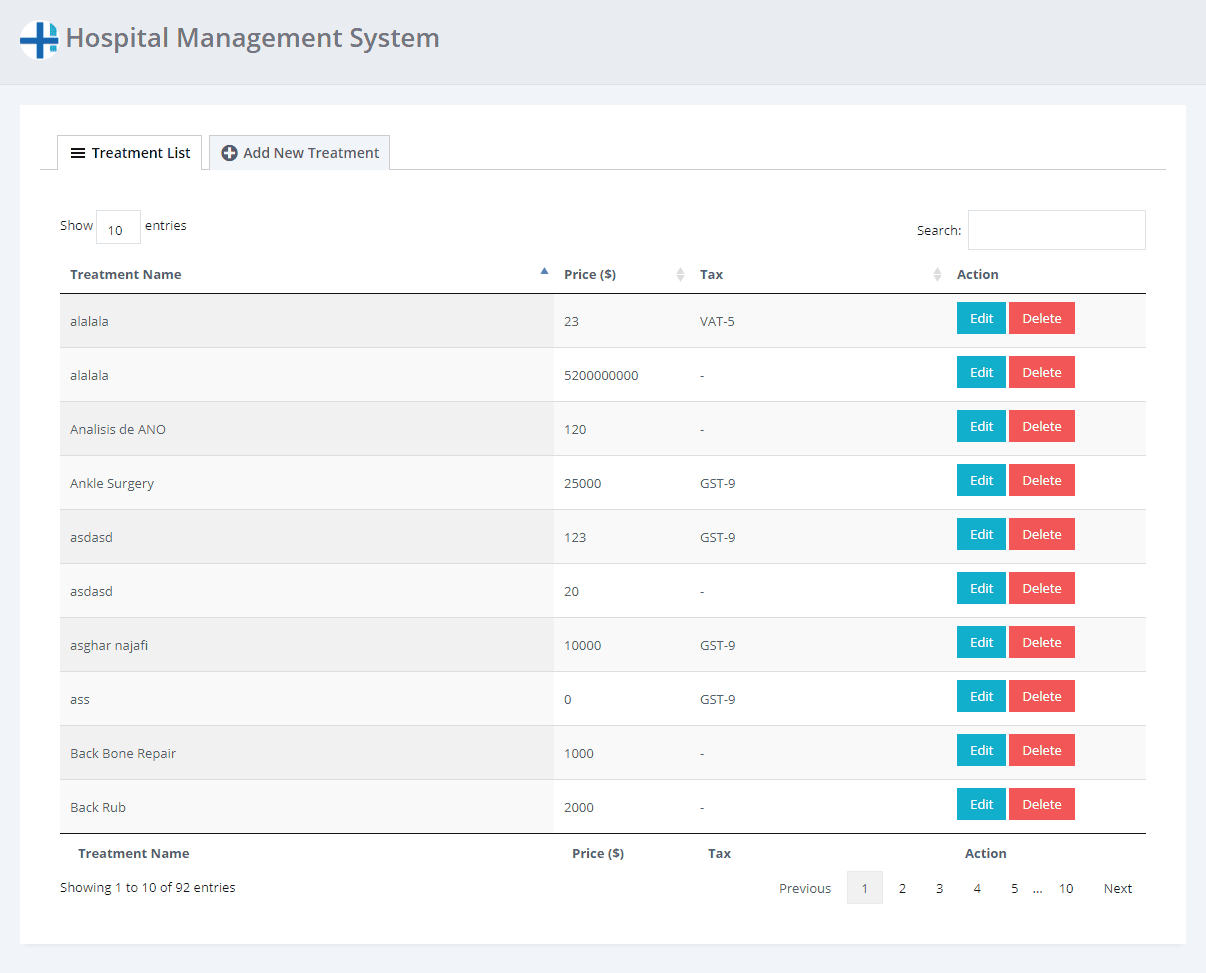
Task: Open page 4 in pagination
Action: [x=977, y=888]
